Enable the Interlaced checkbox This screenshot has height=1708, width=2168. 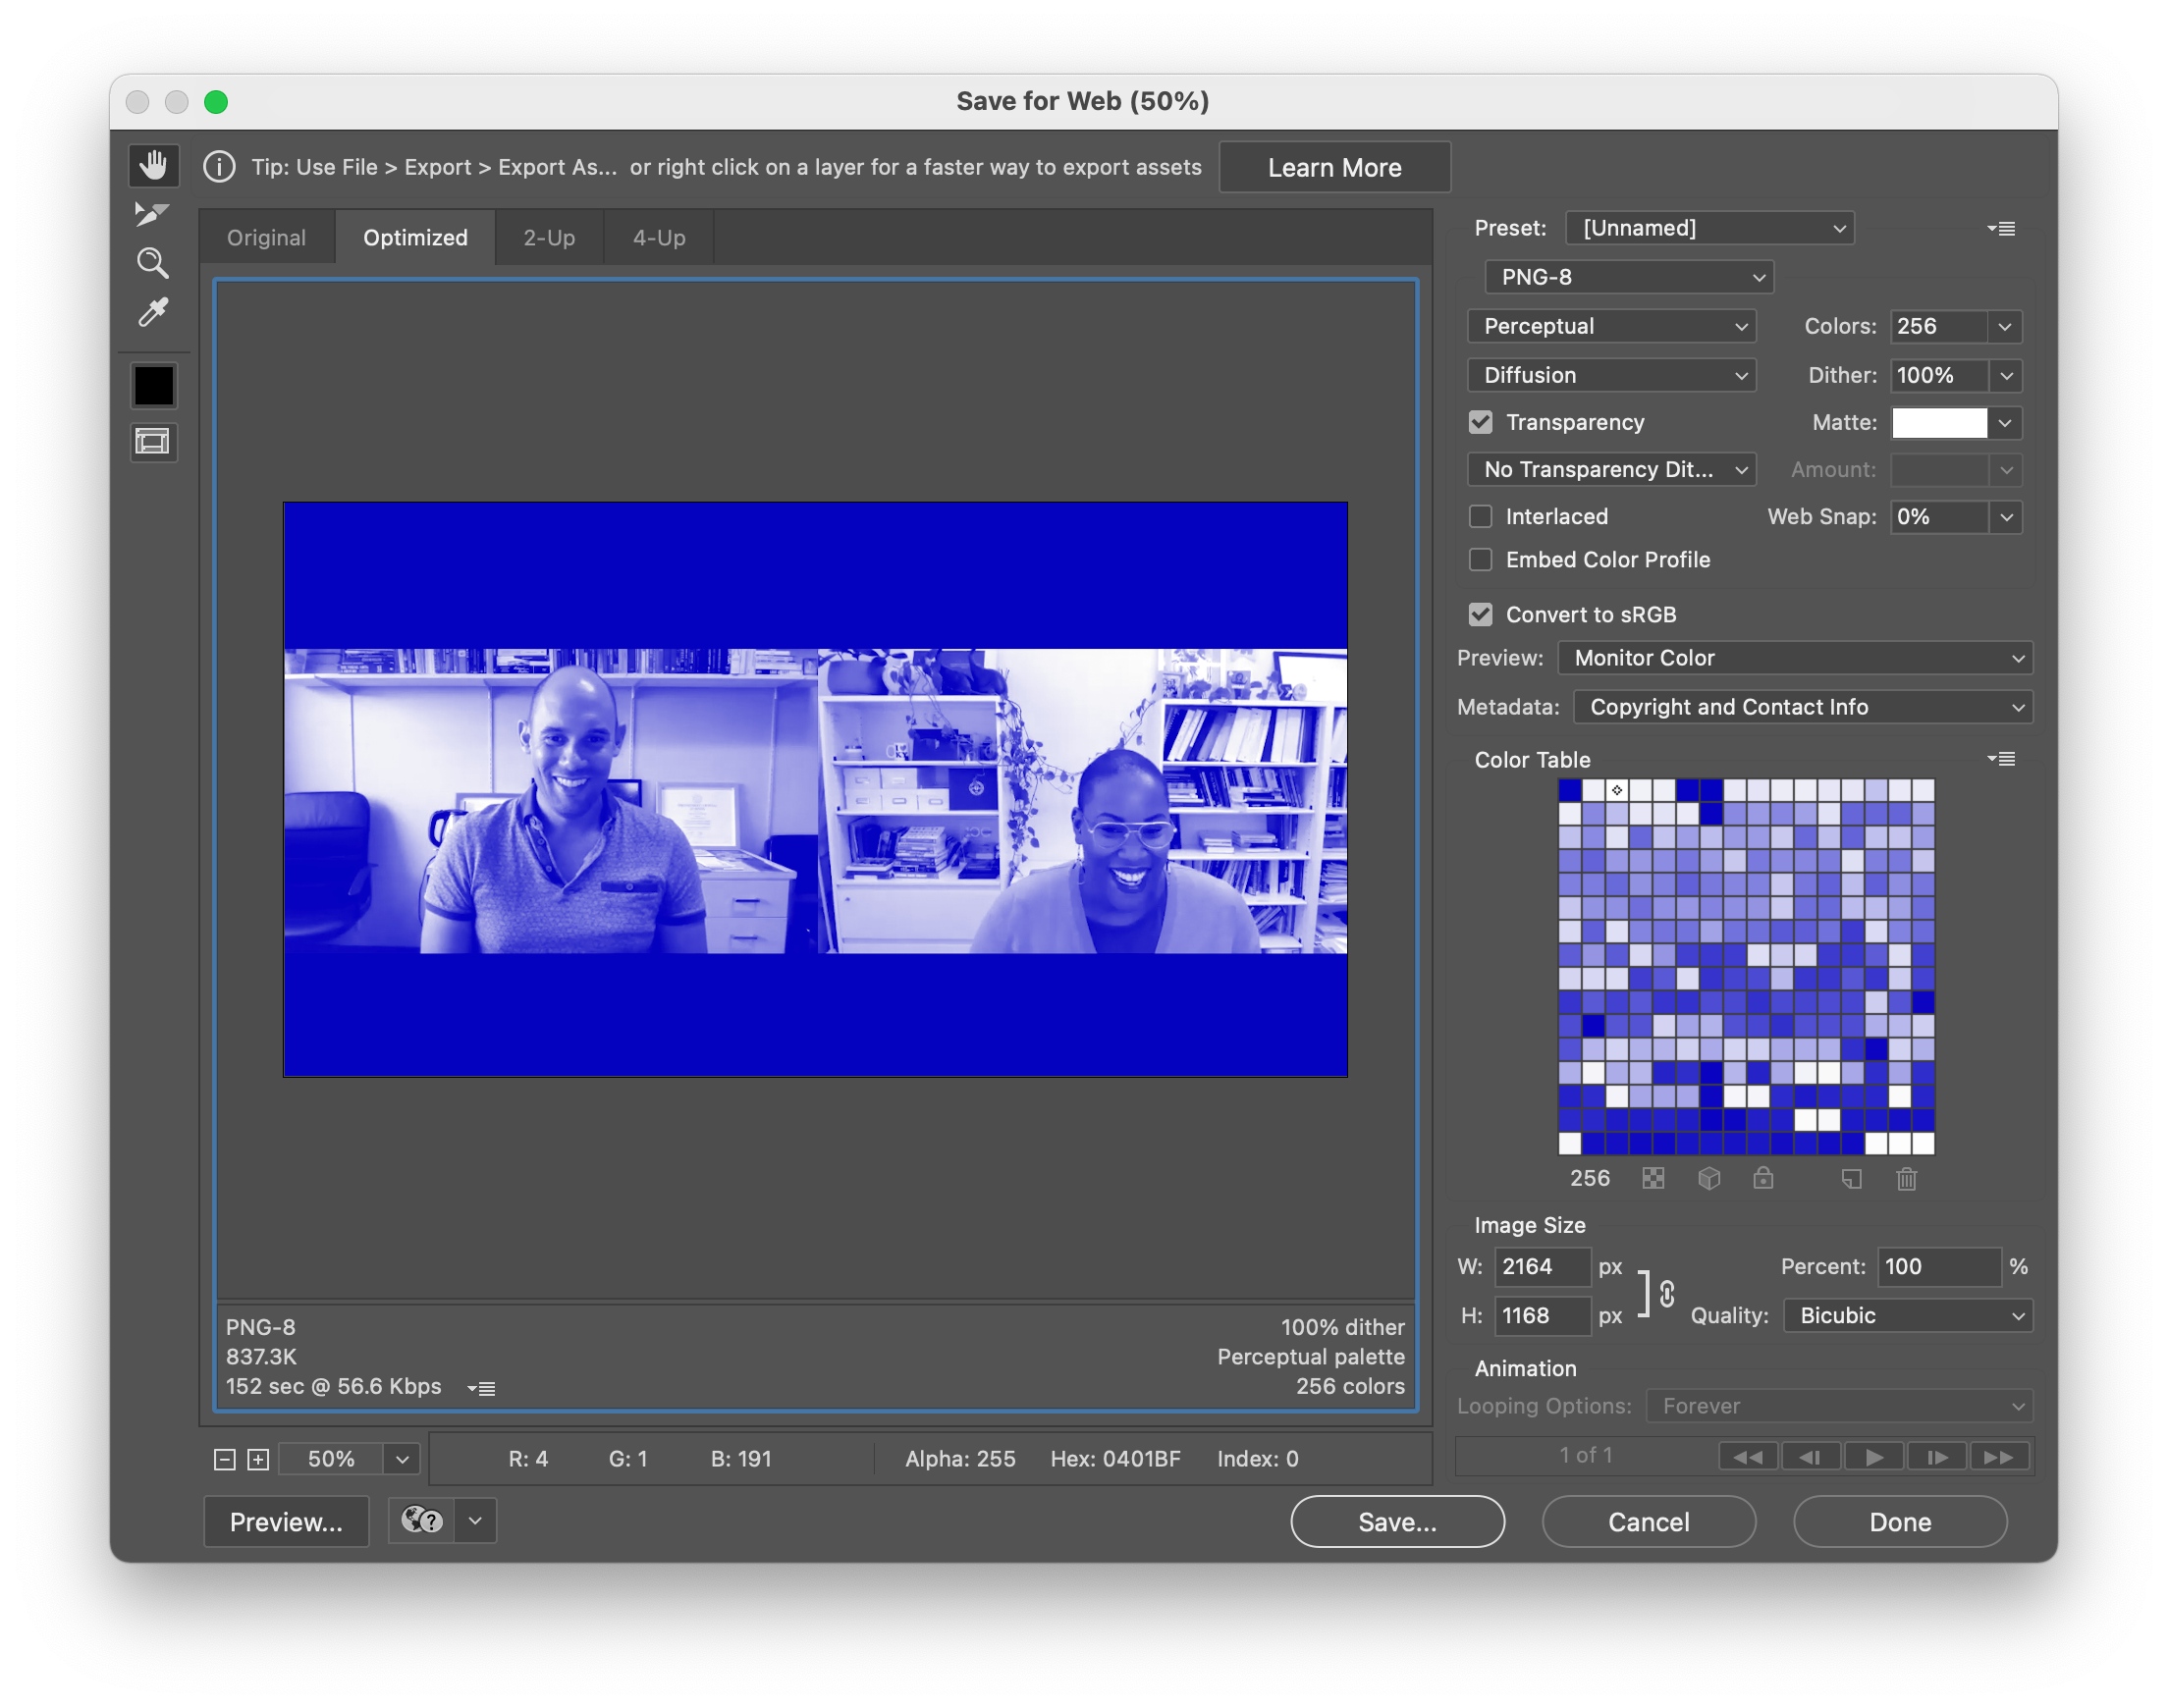click(x=1480, y=517)
